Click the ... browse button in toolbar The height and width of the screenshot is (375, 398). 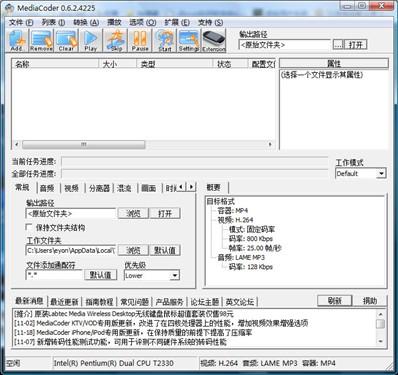point(338,45)
